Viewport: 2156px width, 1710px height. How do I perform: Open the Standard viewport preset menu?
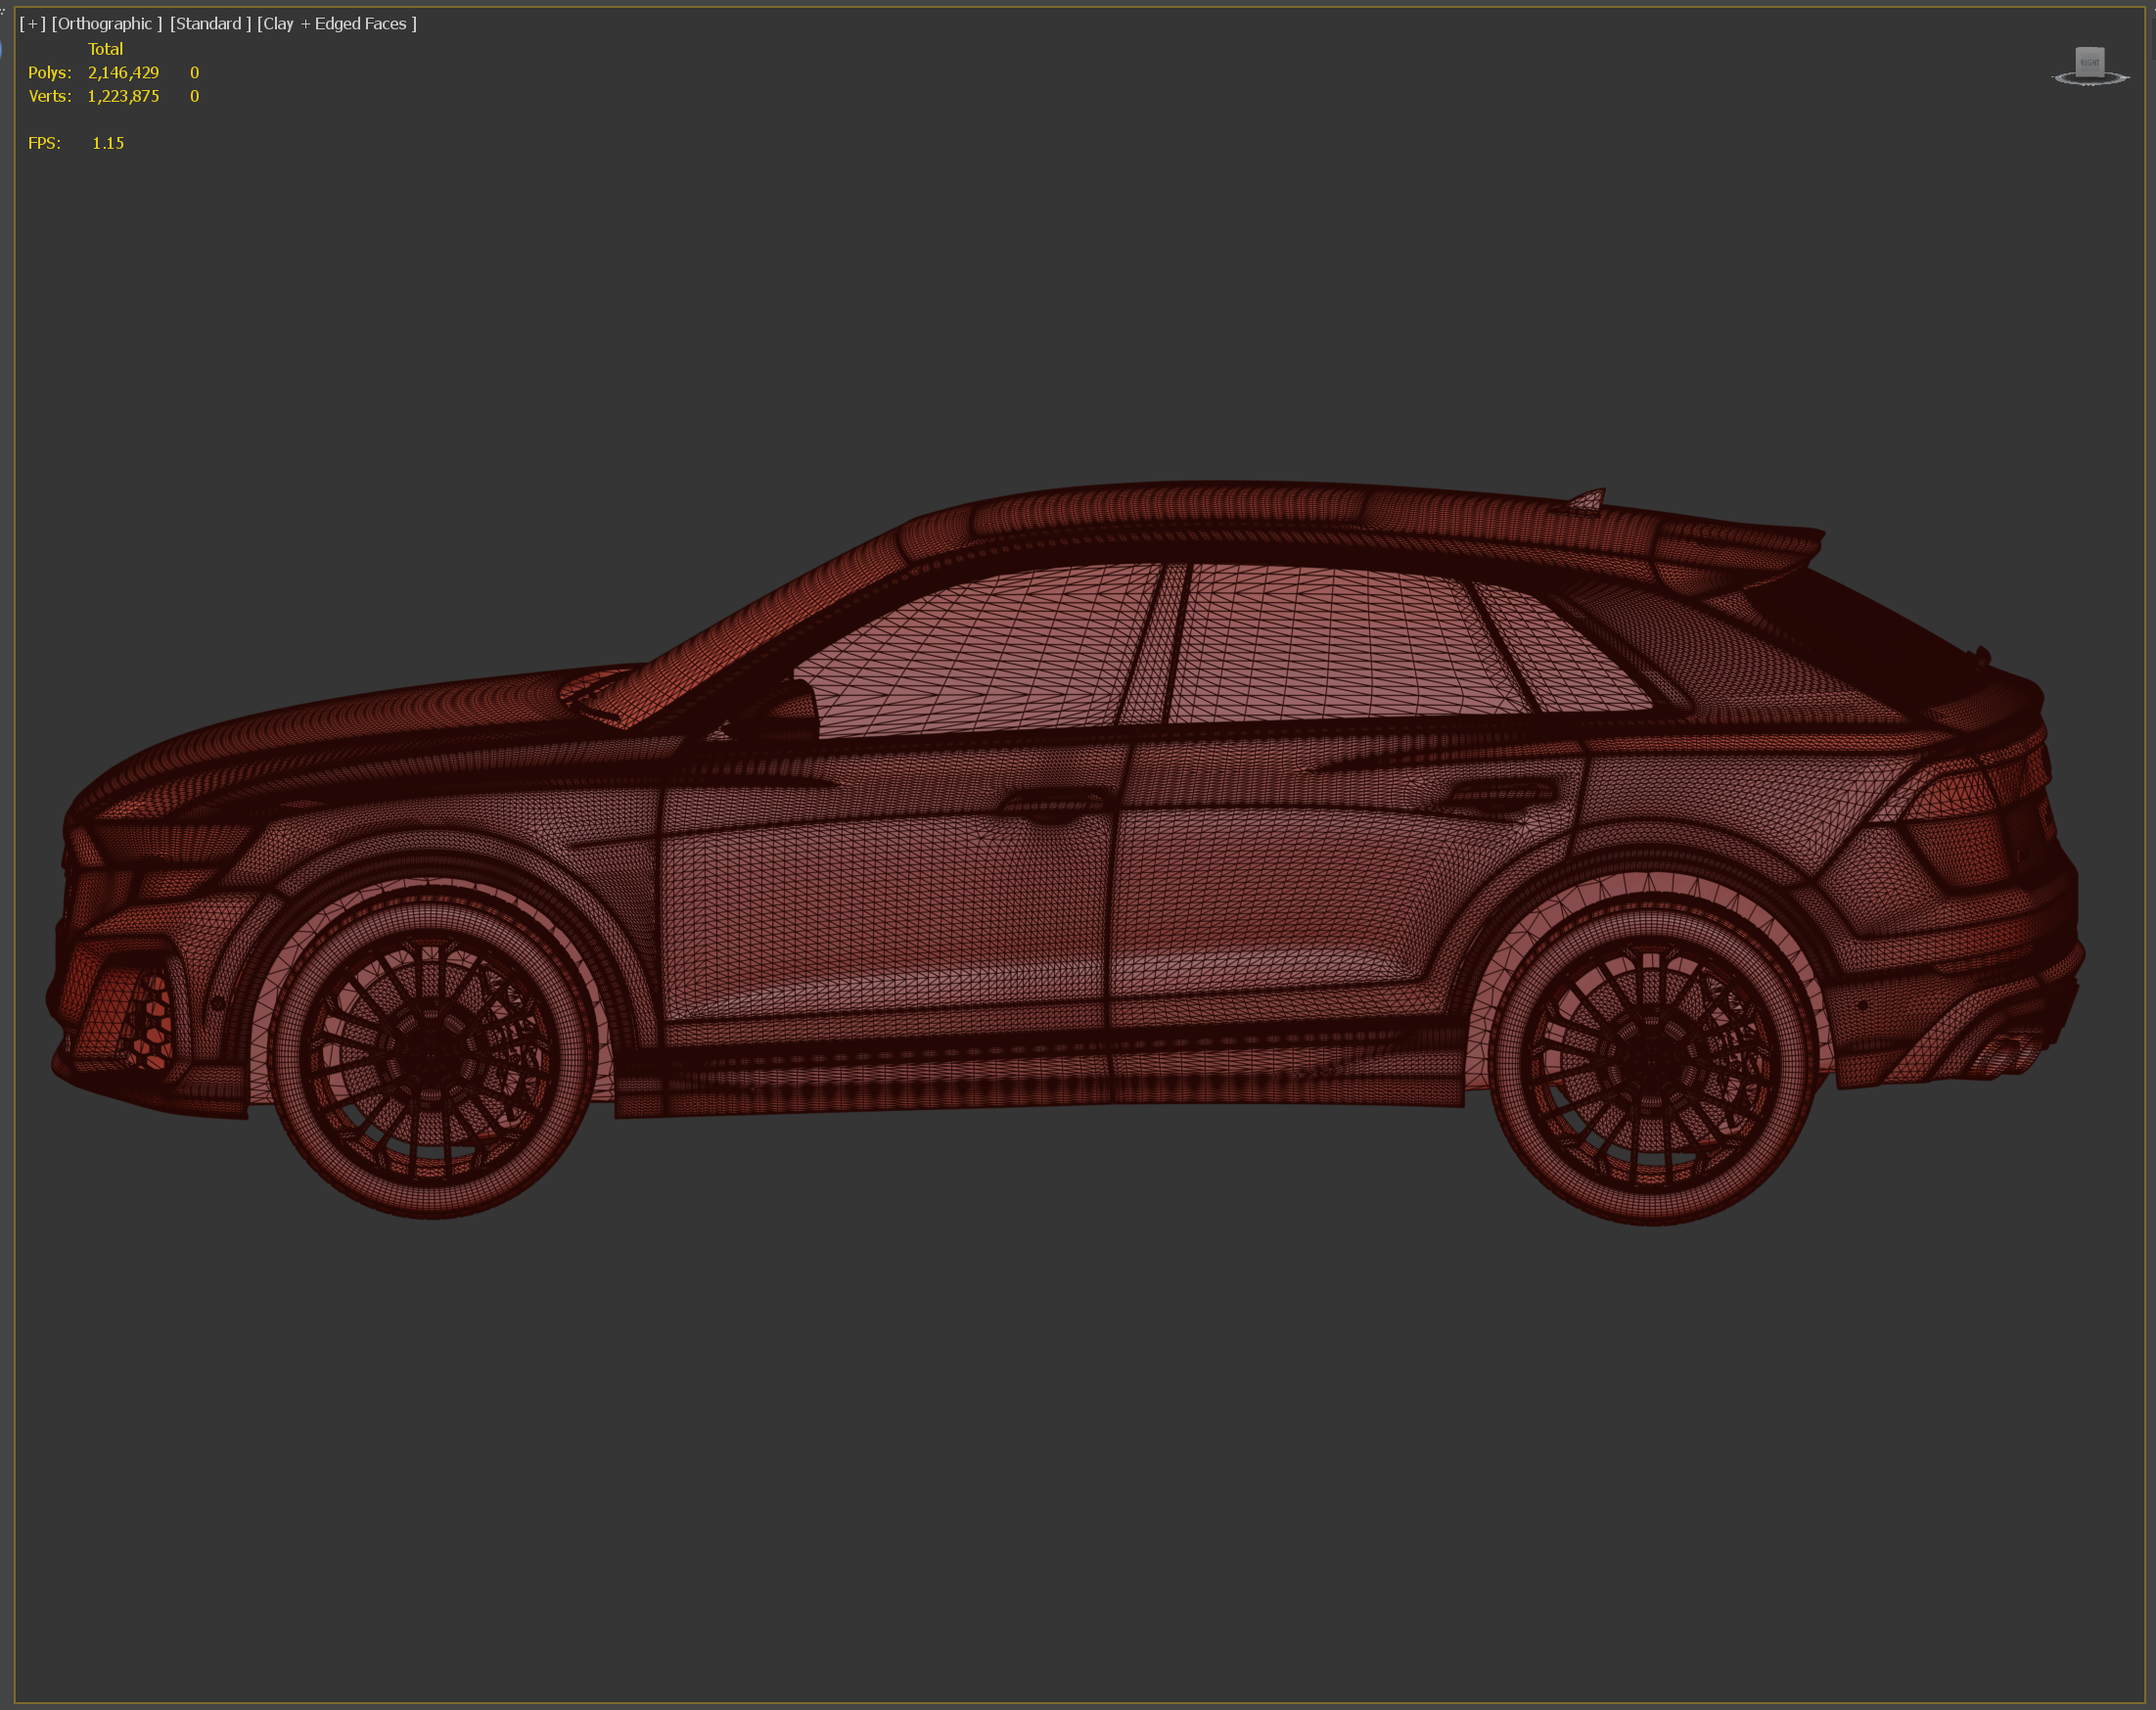[210, 23]
